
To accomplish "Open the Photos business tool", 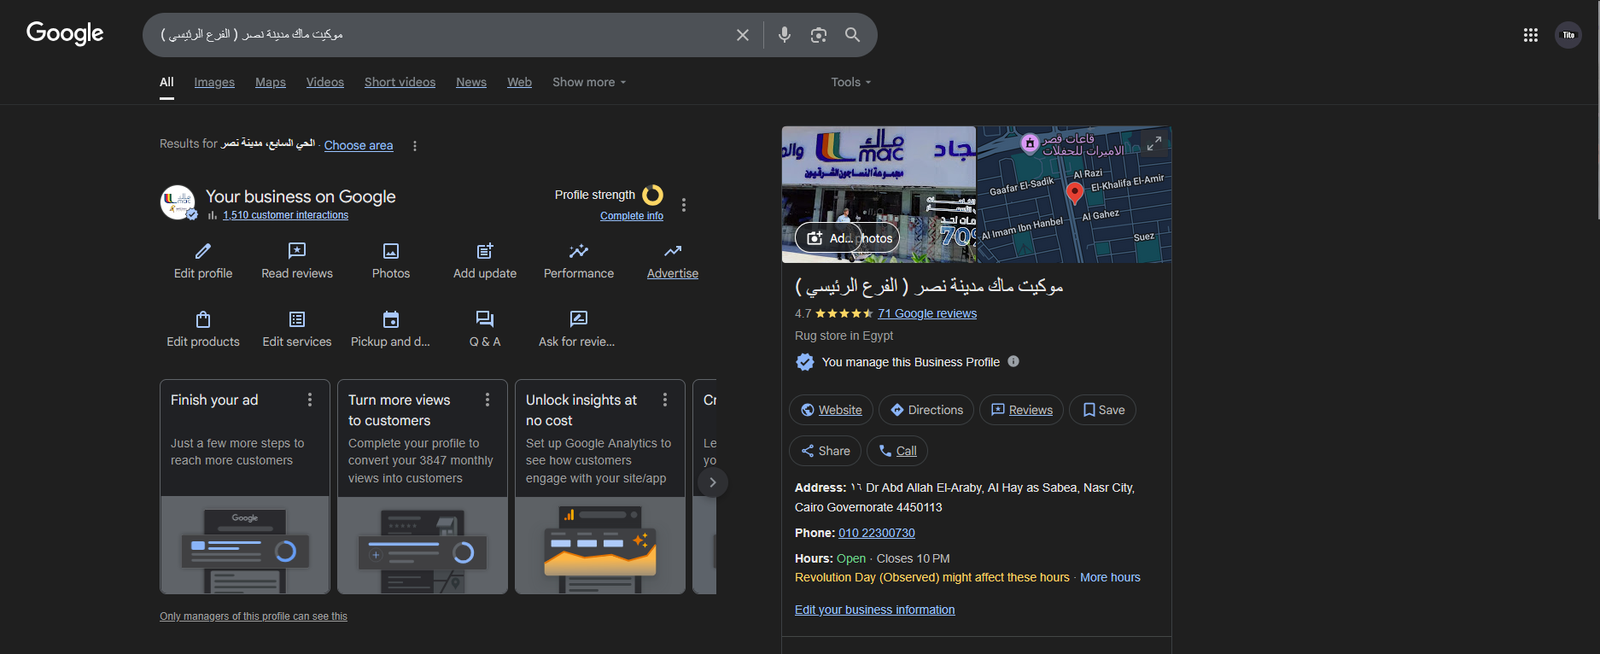I will pyautogui.click(x=391, y=251).
